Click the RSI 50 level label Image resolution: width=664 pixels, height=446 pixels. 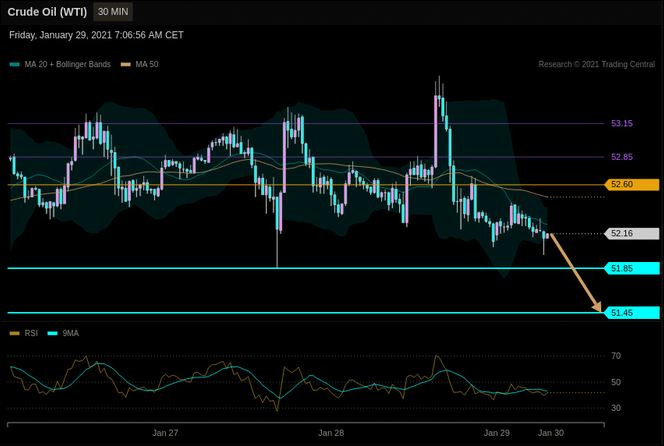point(616,382)
